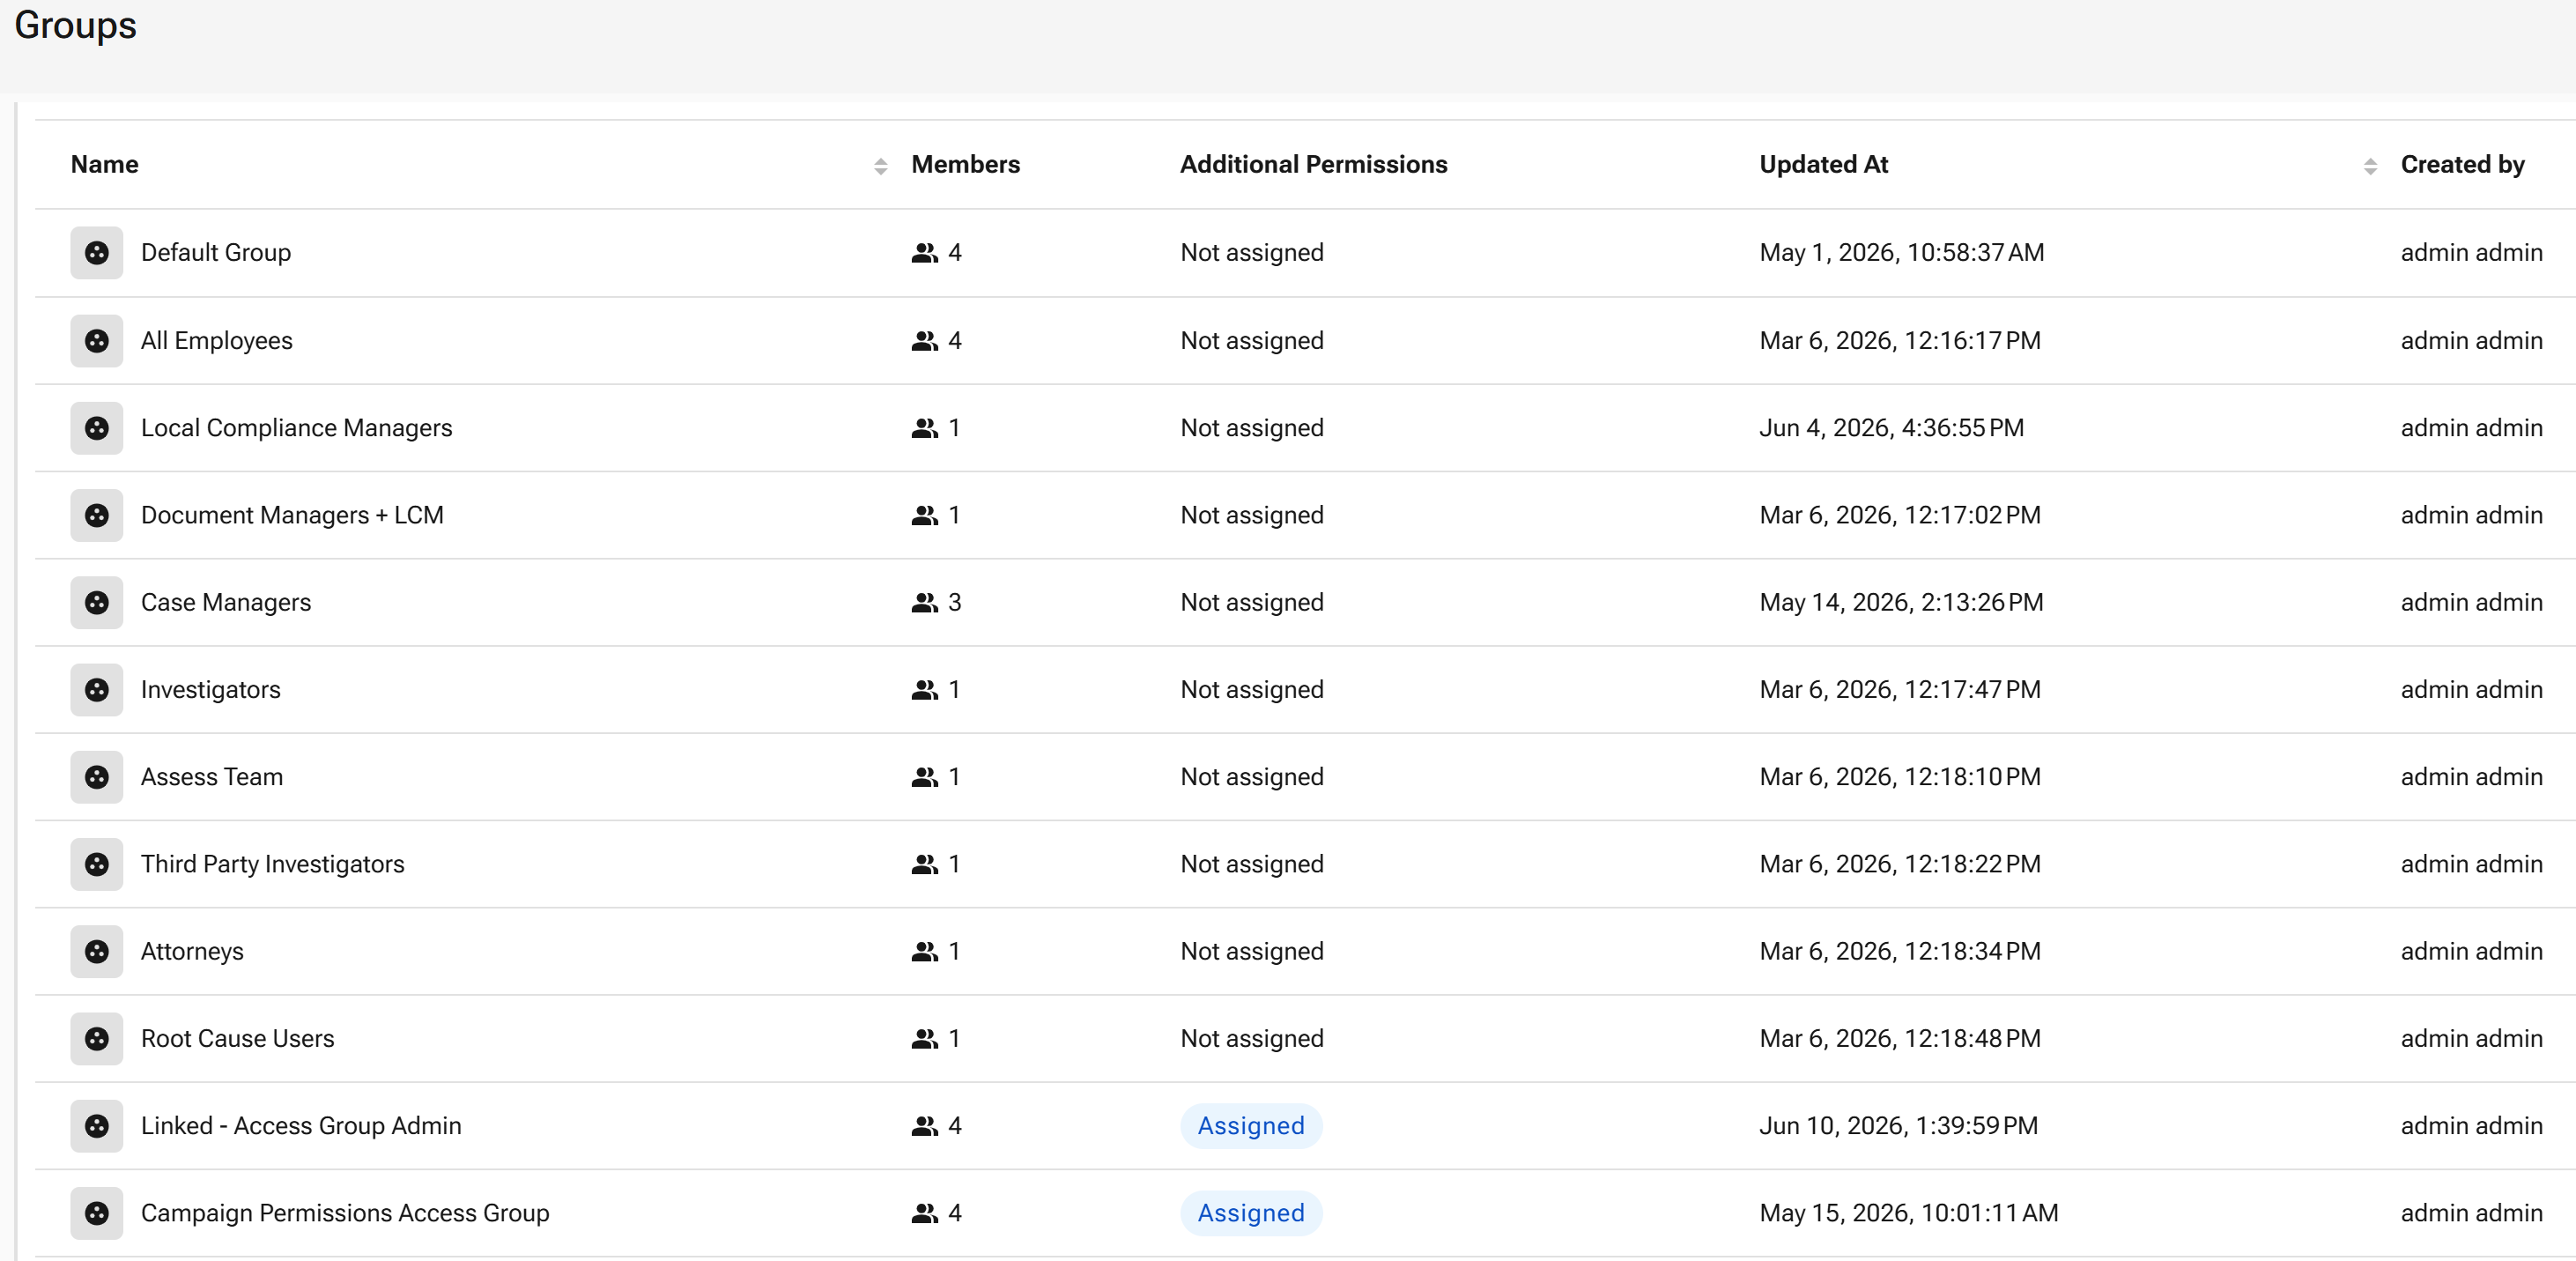Sort table by Name column arrows
The height and width of the screenshot is (1261, 2576).
coord(880,166)
